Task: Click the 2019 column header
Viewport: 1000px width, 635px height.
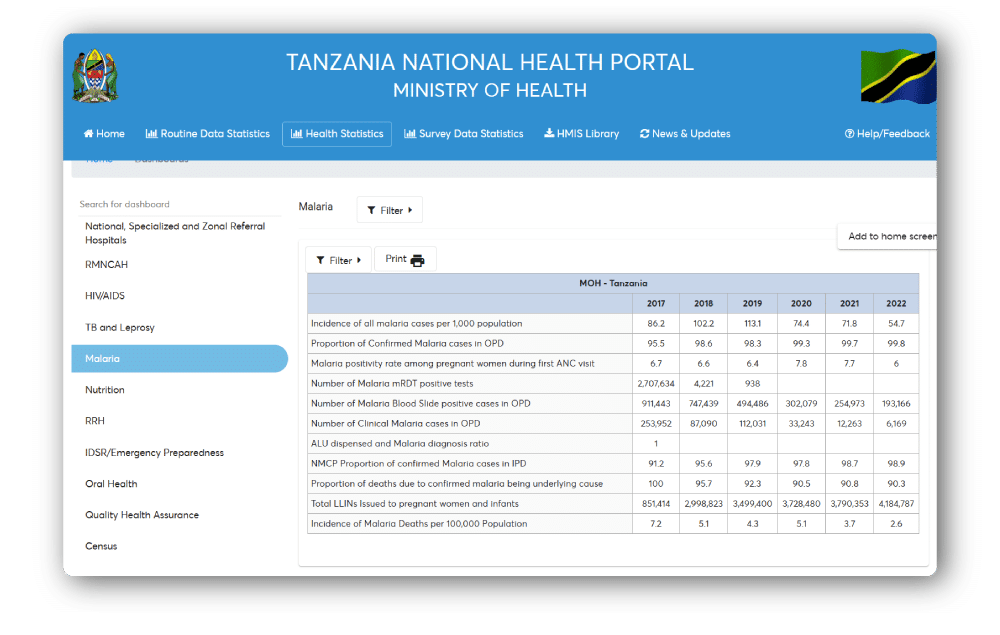Action: (753, 303)
